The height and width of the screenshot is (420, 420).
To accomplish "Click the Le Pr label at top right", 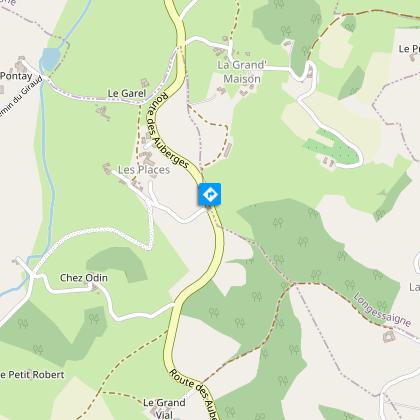I will 409,49.
